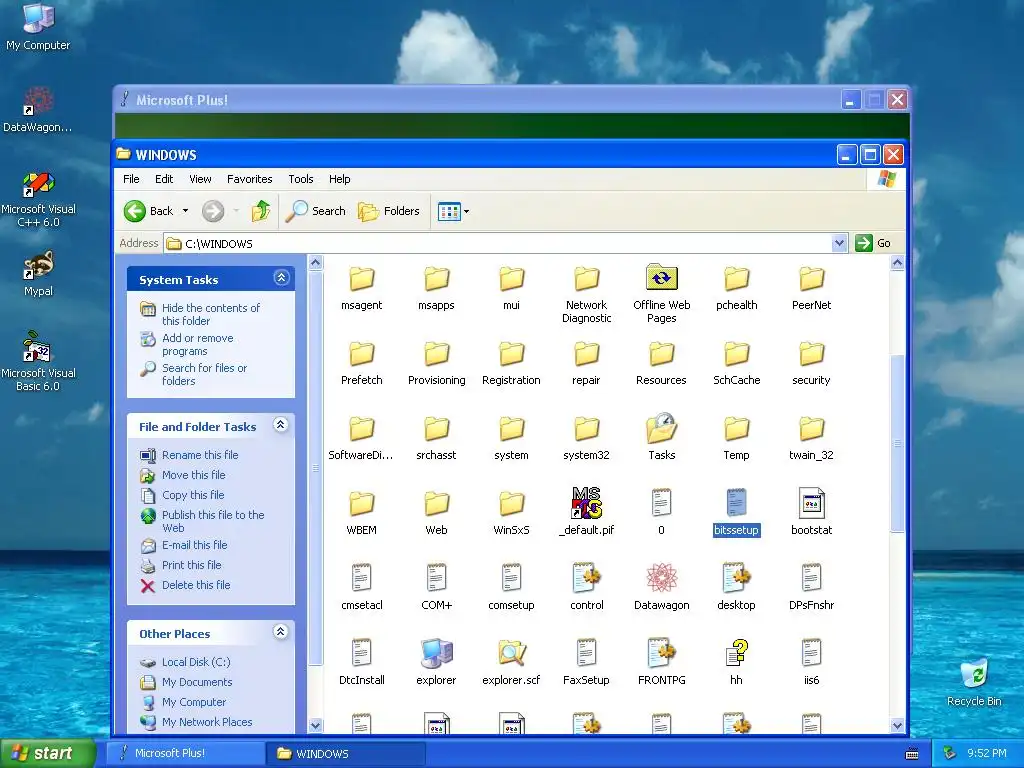1024x768 pixels.
Task: Click Print this file link
Action: pyautogui.click(x=191, y=566)
